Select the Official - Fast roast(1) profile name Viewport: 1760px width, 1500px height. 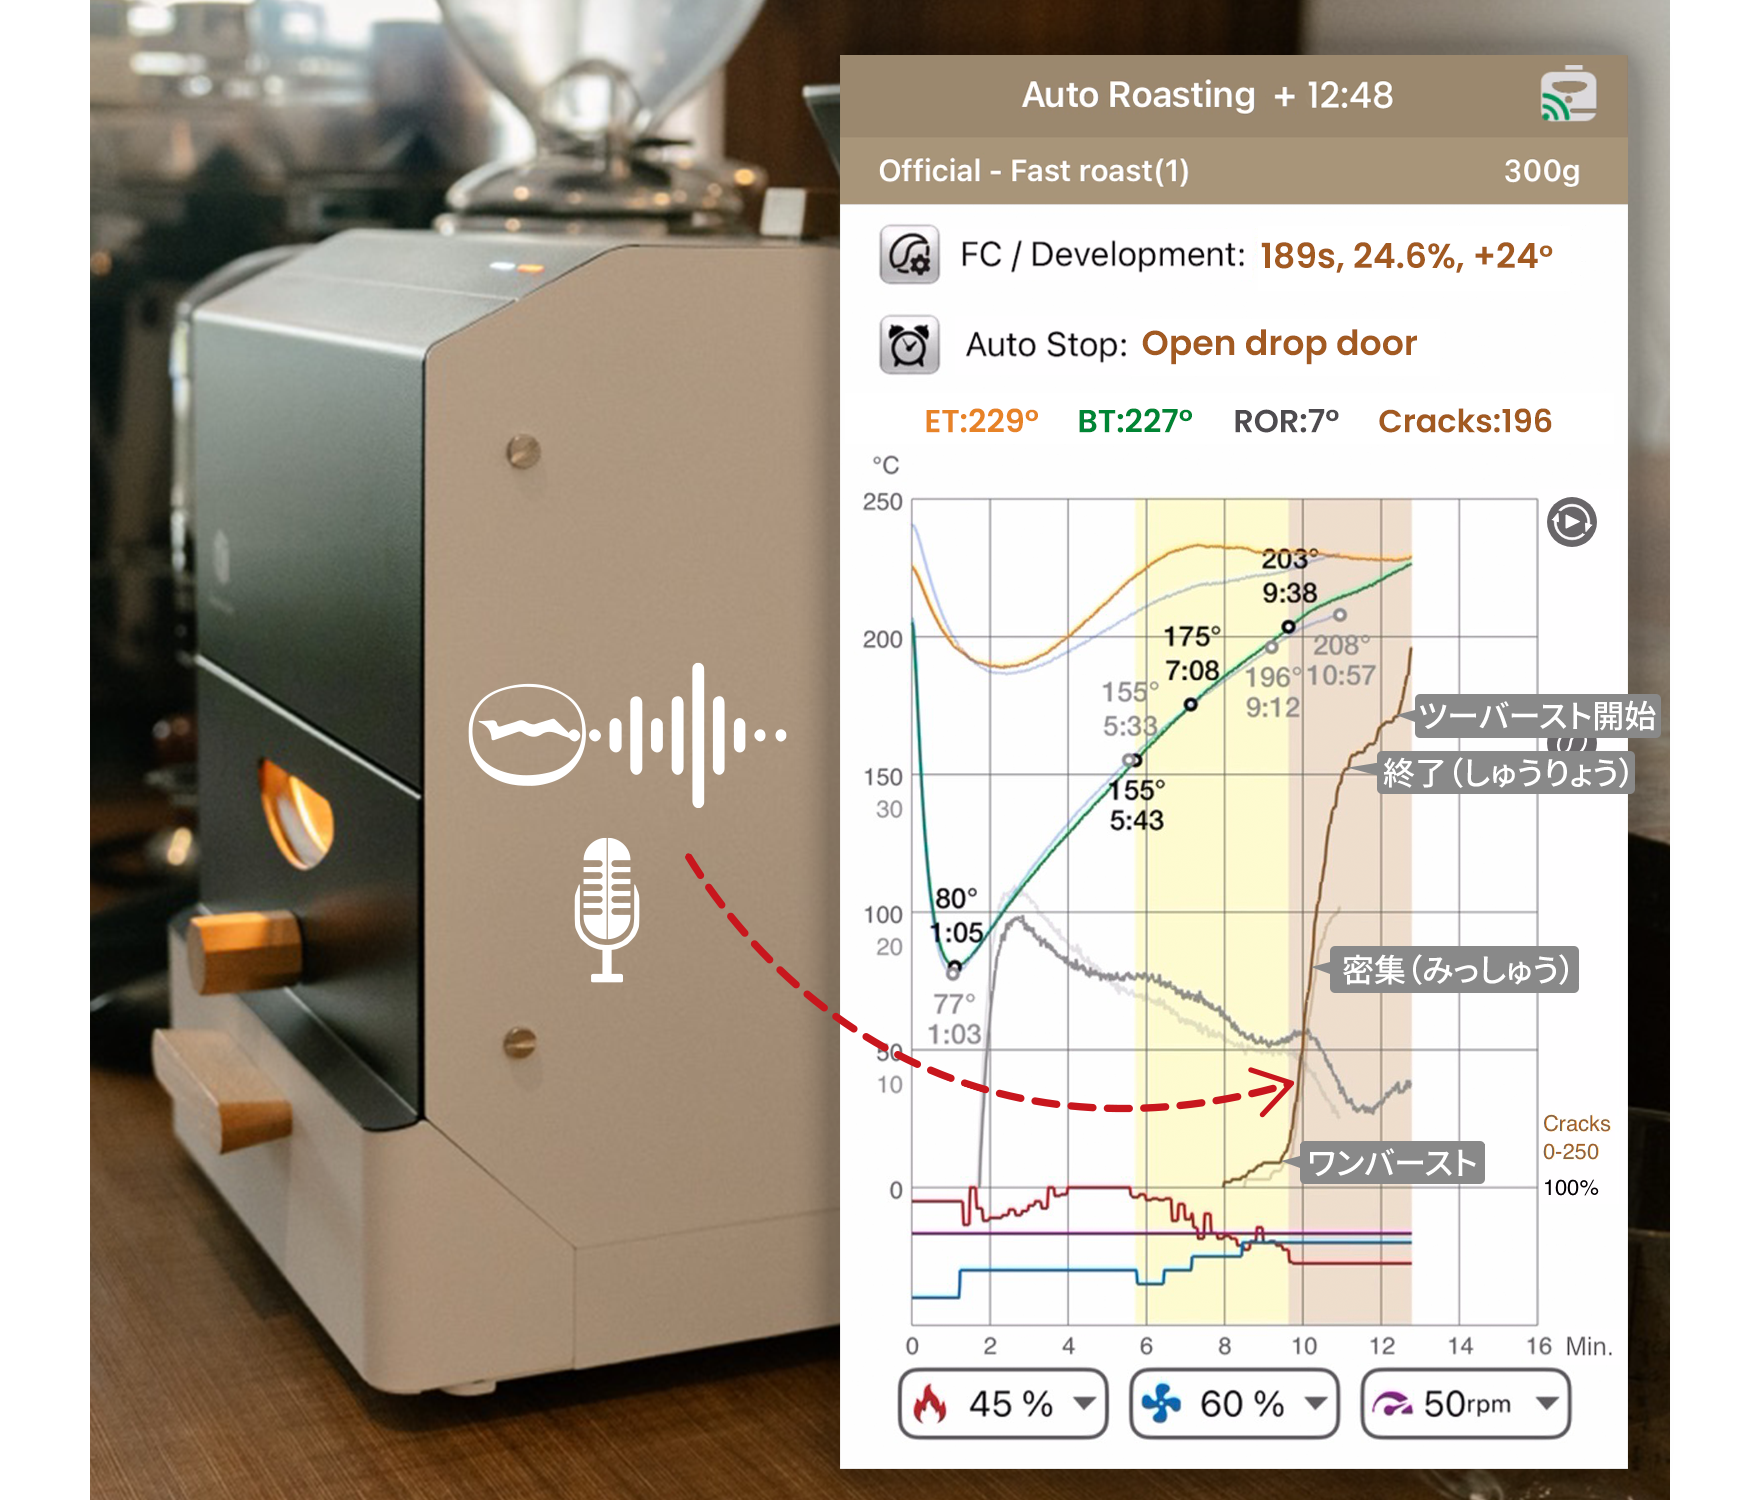pos(1033,171)
